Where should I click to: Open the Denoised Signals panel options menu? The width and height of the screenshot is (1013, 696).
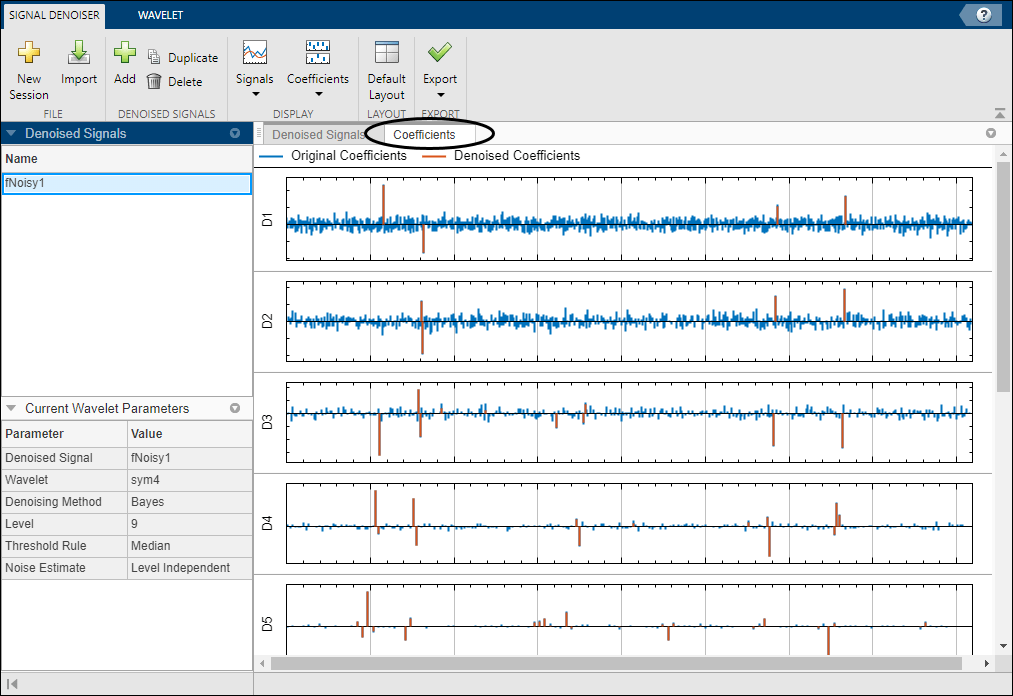235,133
